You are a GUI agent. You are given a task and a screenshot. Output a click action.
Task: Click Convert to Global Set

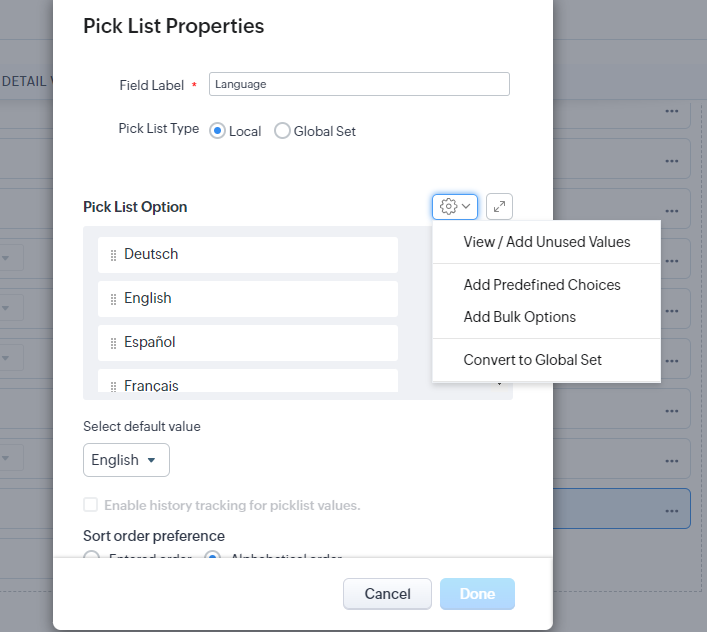pos(532,360)
